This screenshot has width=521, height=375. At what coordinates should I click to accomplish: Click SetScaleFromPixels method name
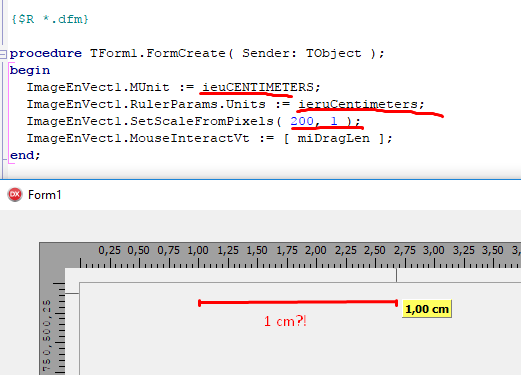pos(202,121)
